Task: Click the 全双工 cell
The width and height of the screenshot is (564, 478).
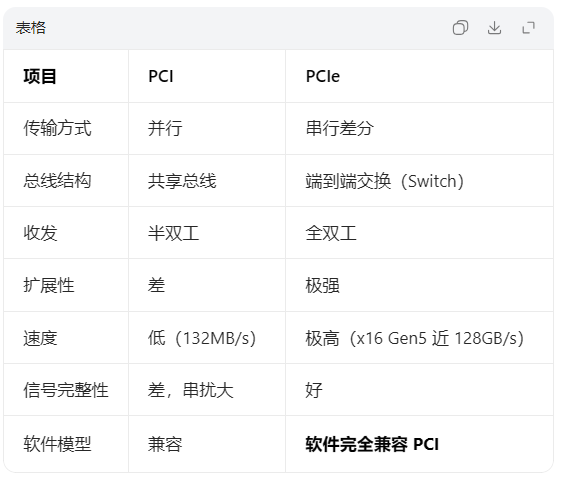Action: (331, 233)
